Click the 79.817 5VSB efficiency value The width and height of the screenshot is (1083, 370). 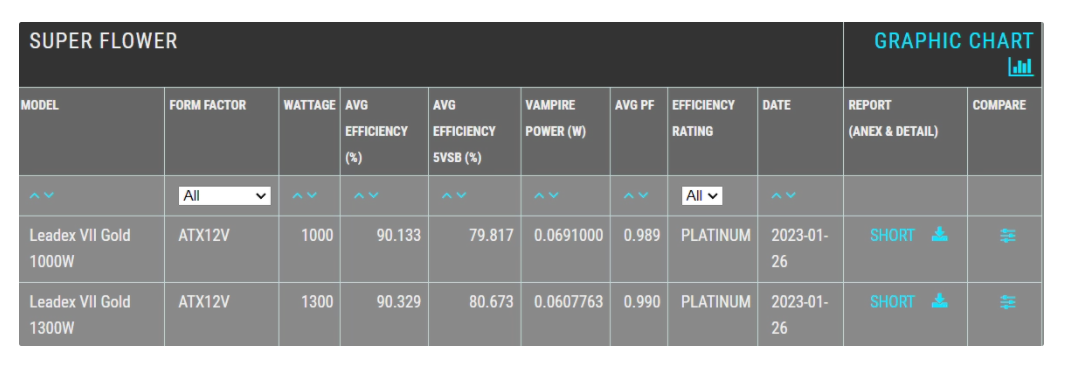tap(491, 235)
